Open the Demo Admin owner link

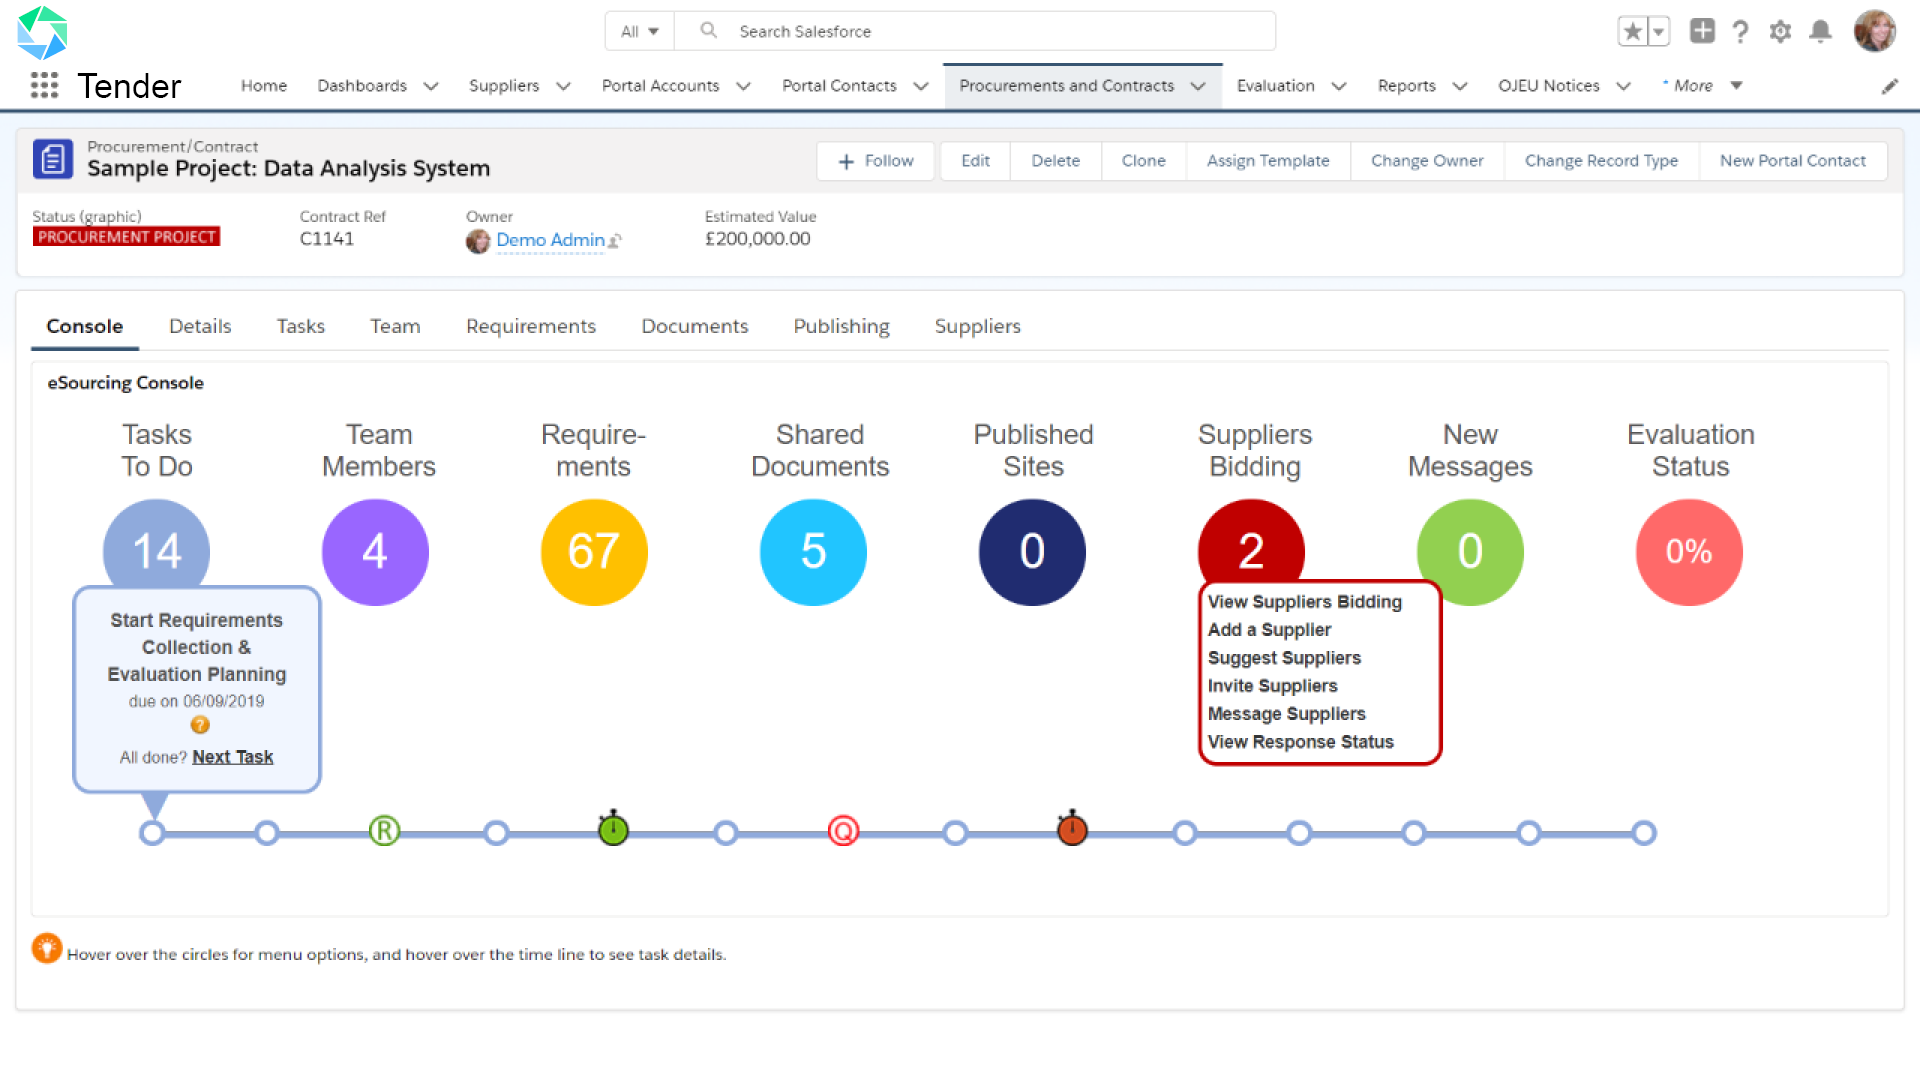click(x=551, y=240)
